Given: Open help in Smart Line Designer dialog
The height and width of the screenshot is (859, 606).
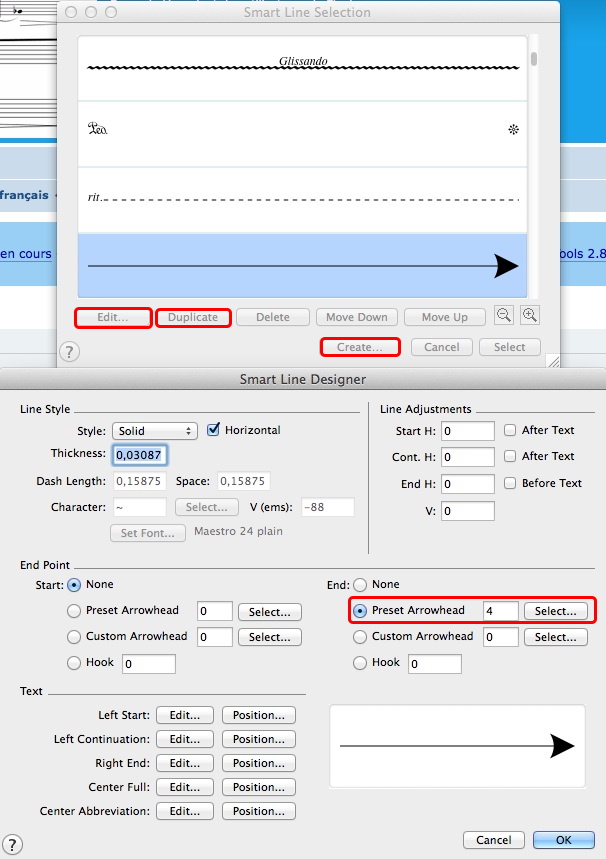Looking at the screenshot, I should (x=13, y=845).
